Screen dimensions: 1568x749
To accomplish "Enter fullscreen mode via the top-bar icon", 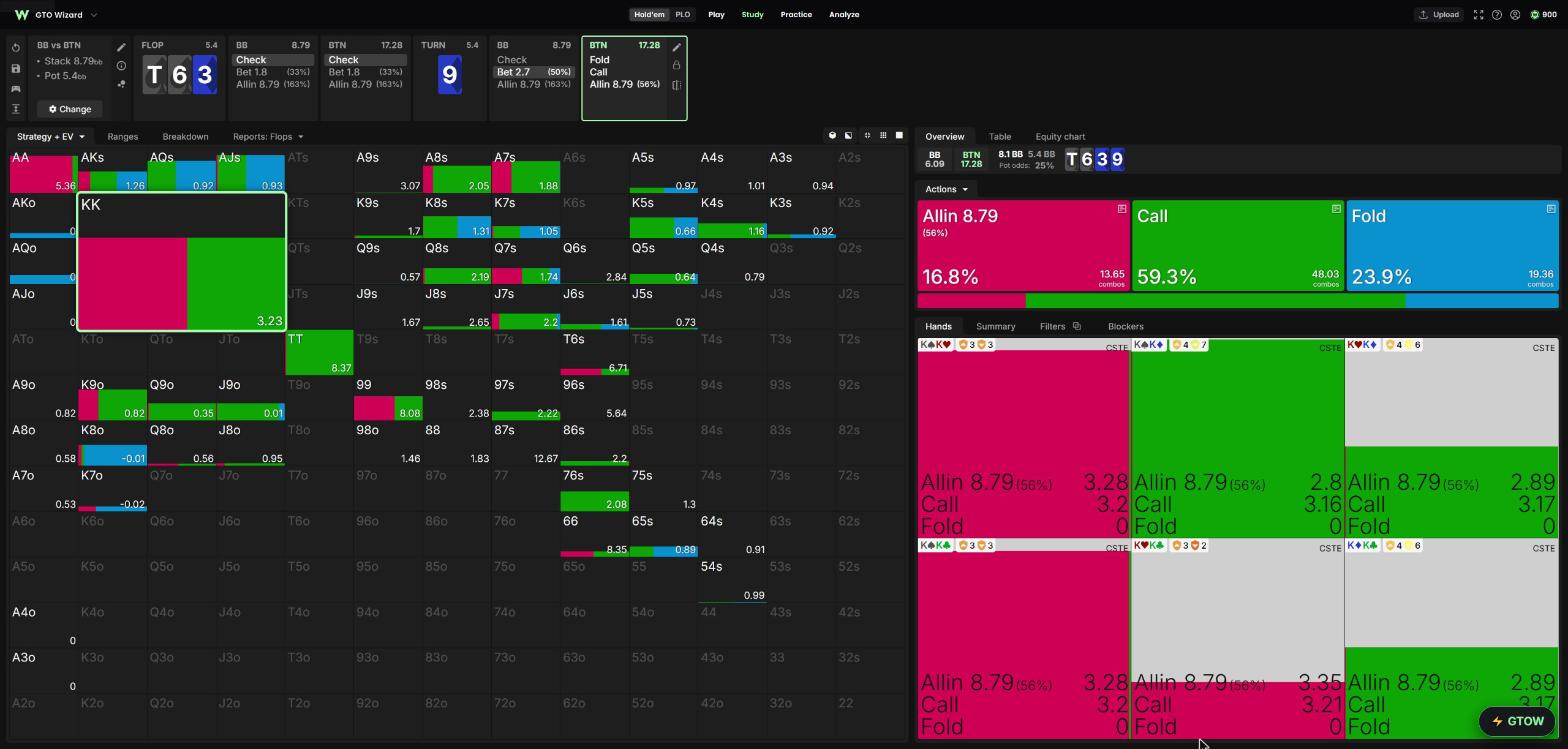I will click(1478, 15).
